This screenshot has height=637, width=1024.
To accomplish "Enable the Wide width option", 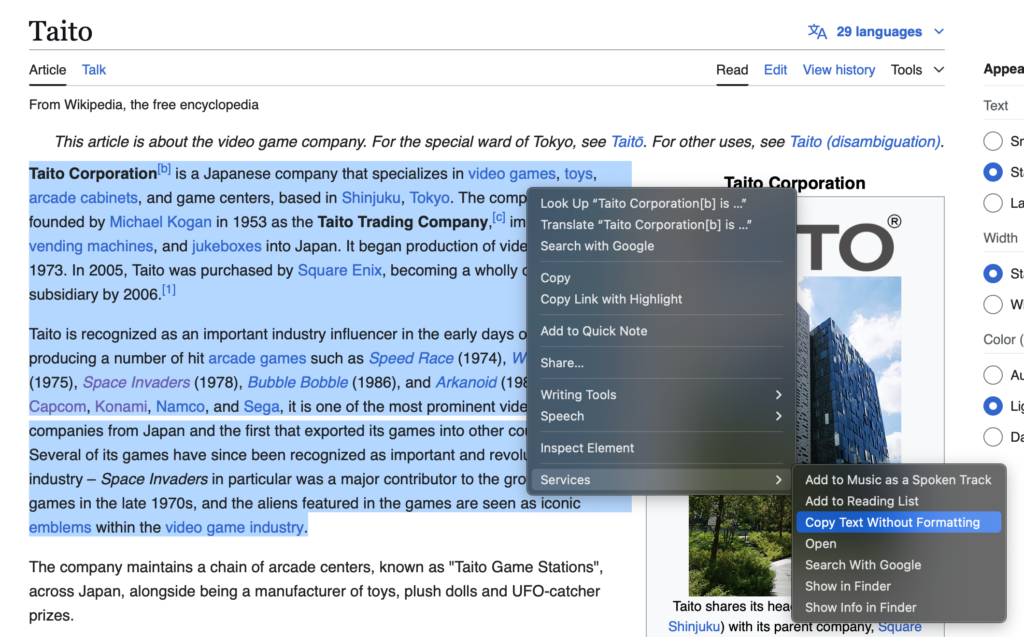I will pos(992,304).
